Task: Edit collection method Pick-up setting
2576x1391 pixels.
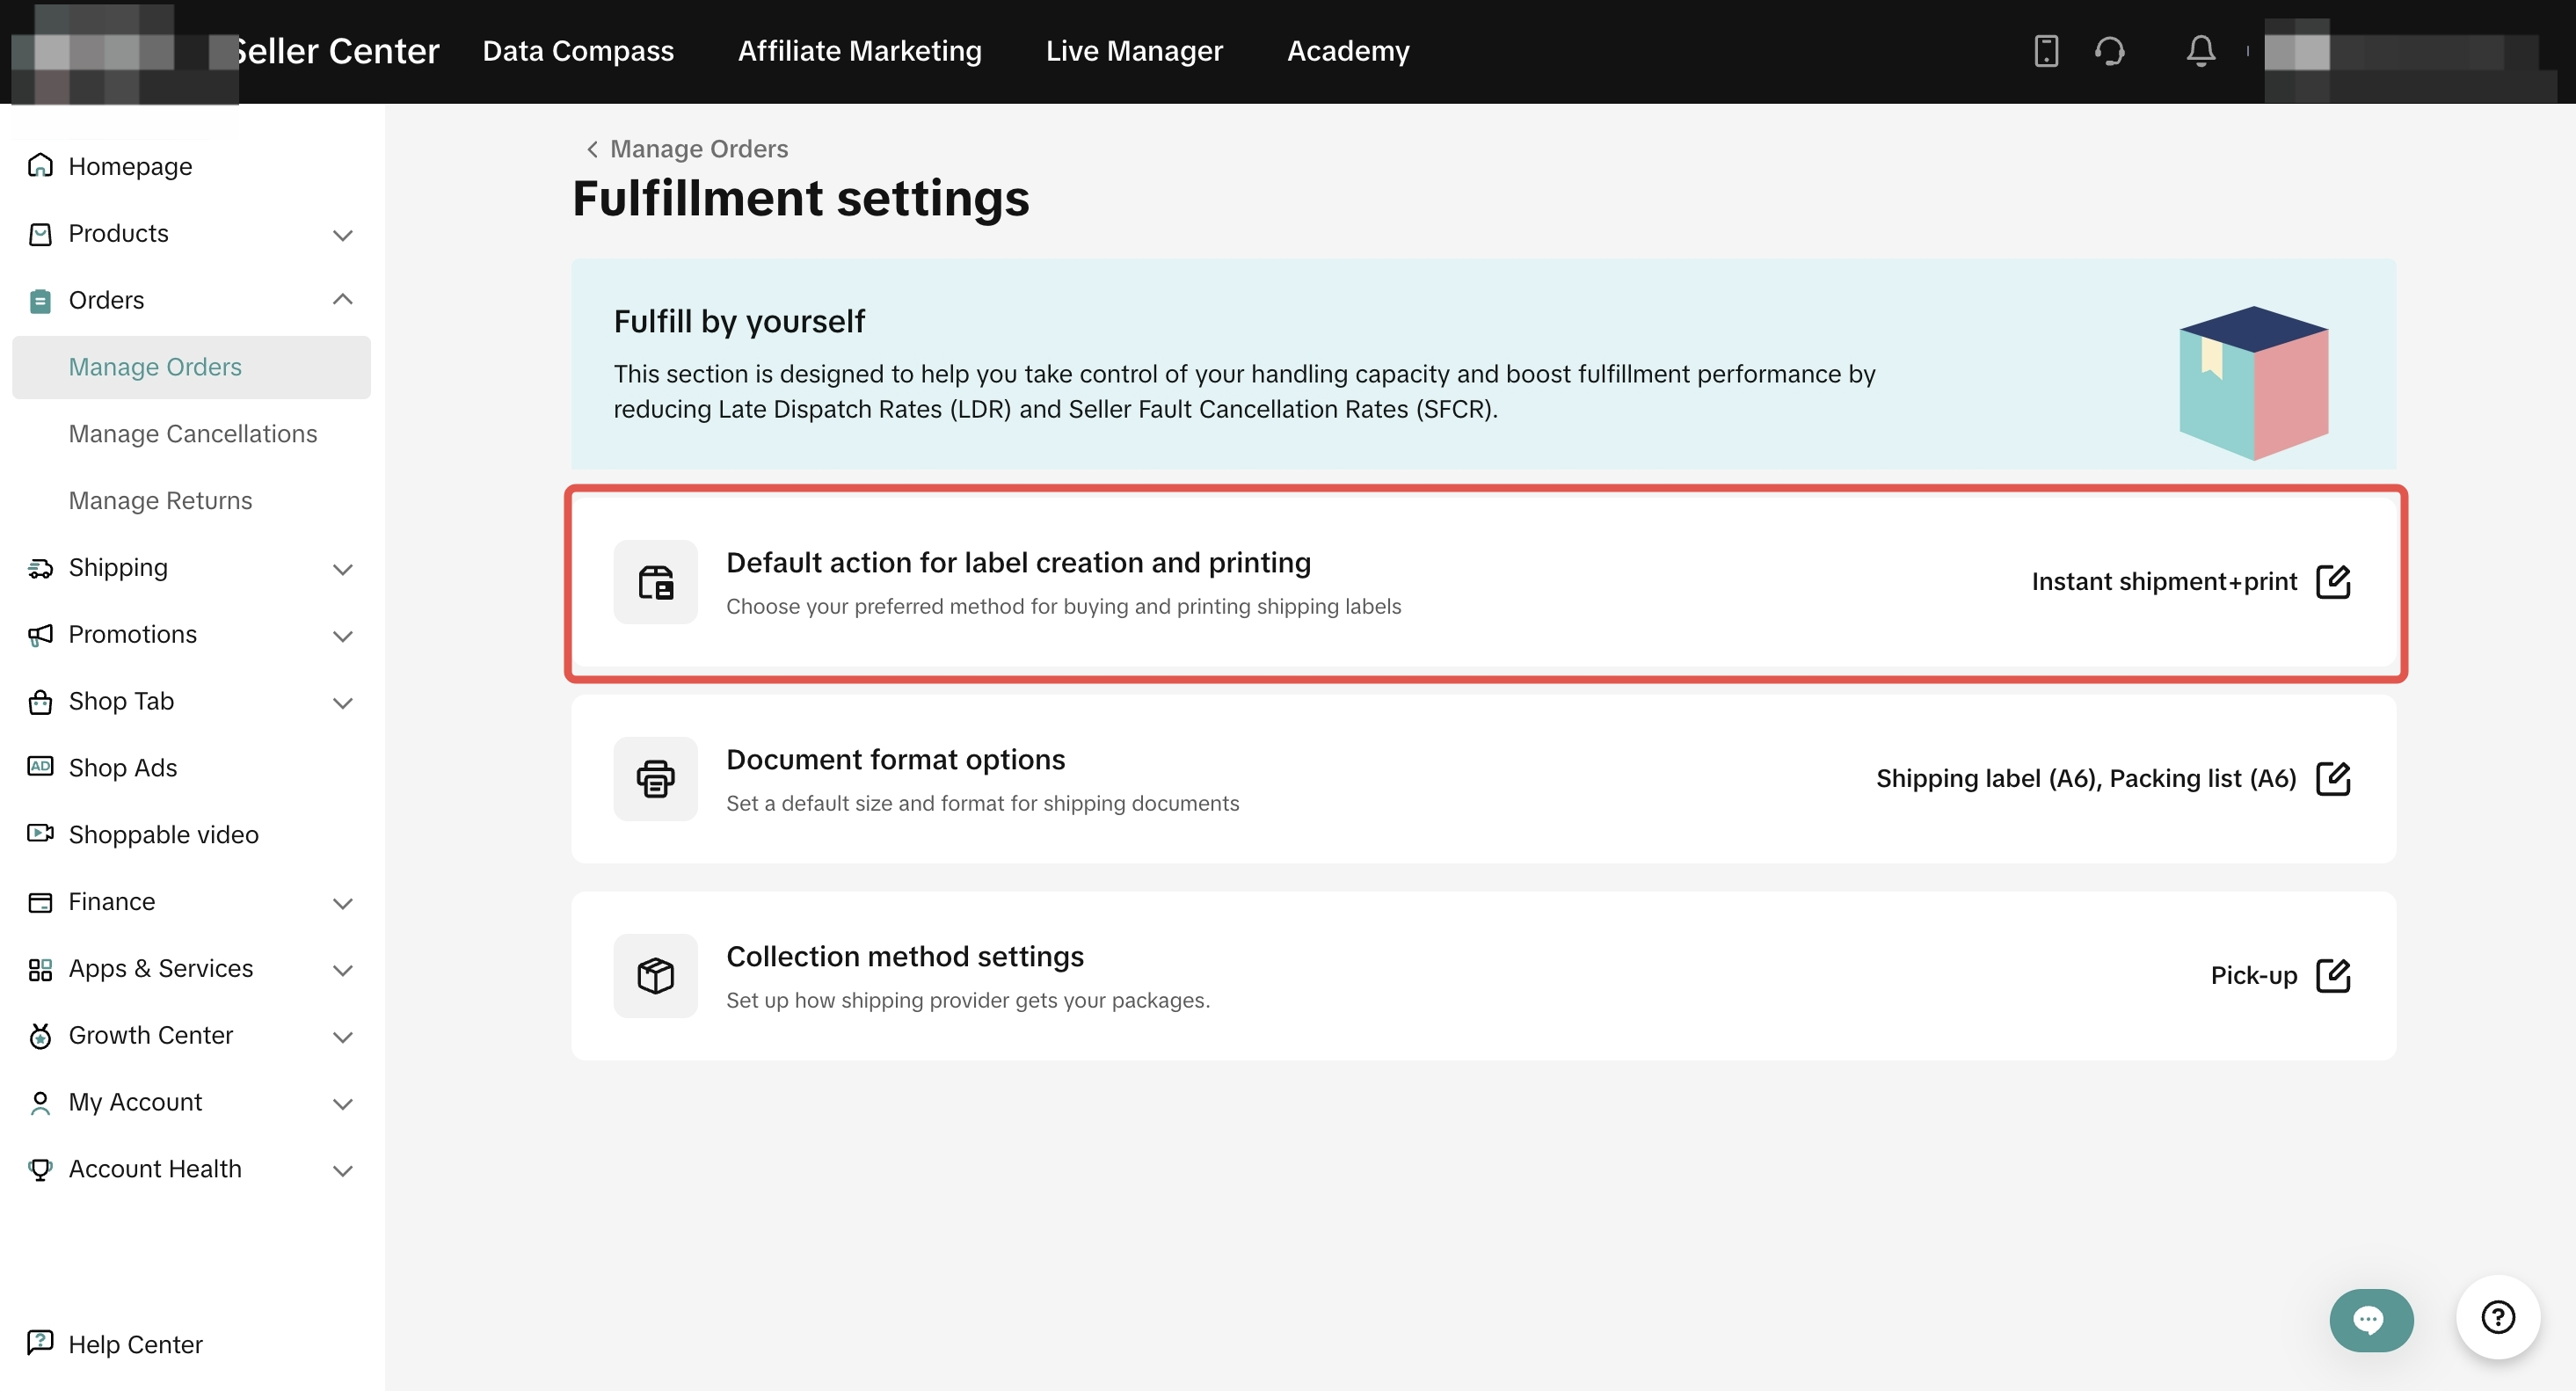Action: click(2333, 976)
